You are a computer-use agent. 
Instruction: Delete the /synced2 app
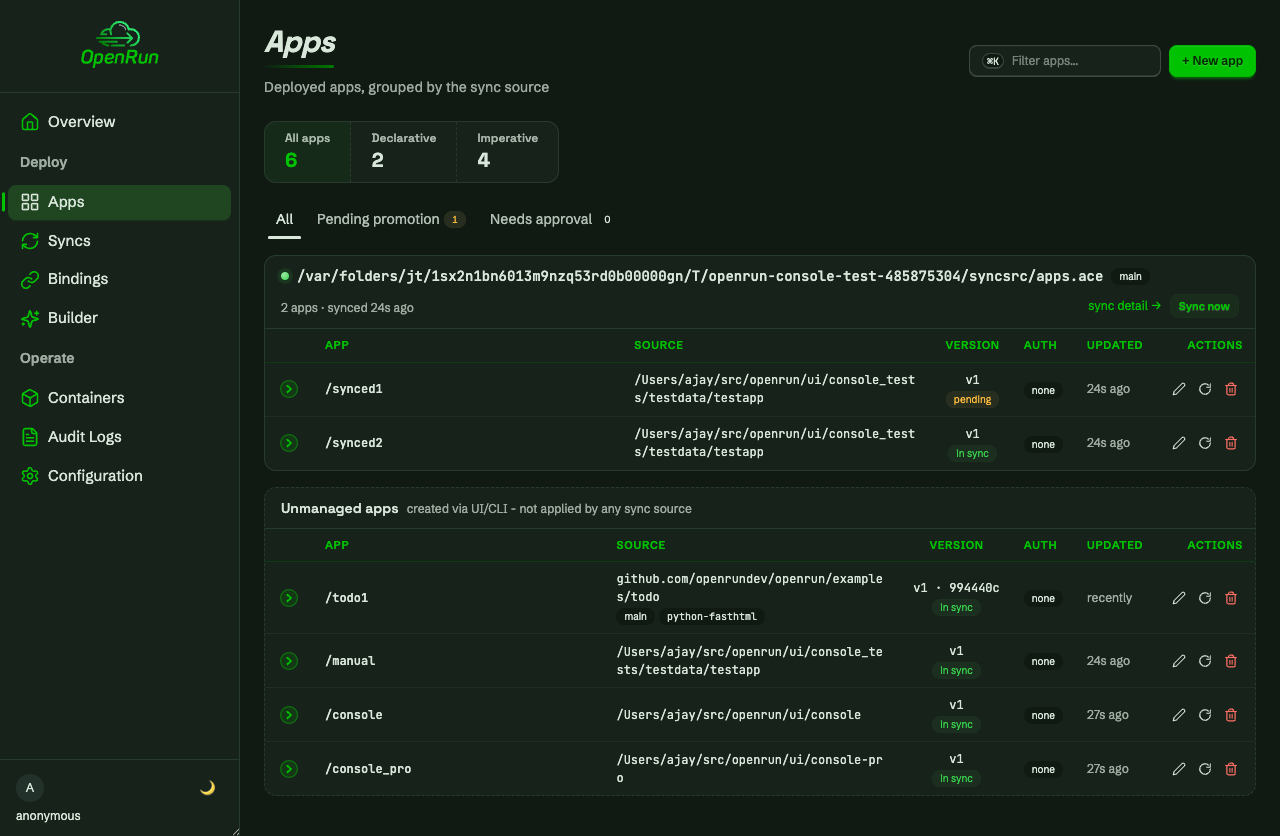[x=1231, y=443]
